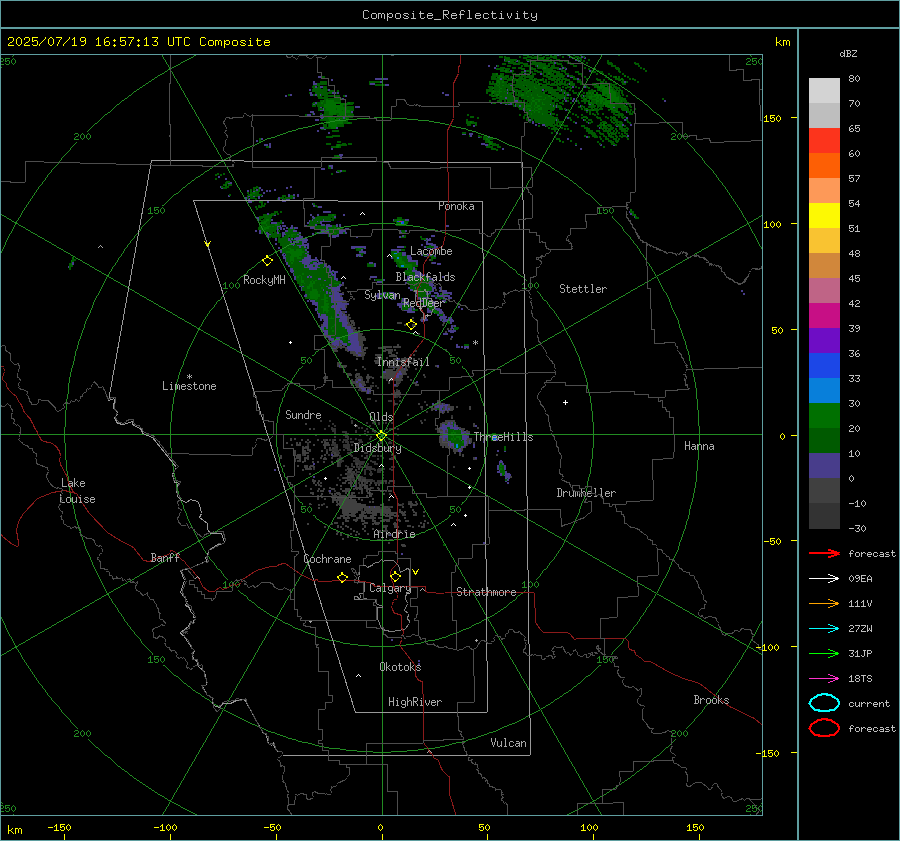This screenshot has width=900, height=841.
Task: Click the Banff label
Action: (165, 558)
